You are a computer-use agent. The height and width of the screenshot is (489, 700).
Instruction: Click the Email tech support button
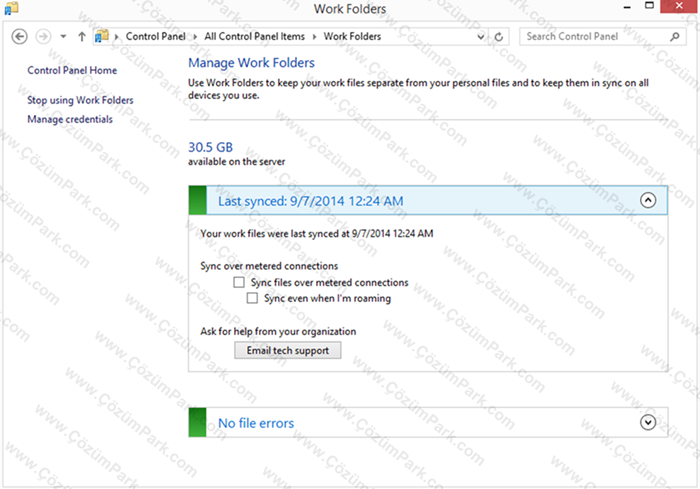[x=288, y=351]
